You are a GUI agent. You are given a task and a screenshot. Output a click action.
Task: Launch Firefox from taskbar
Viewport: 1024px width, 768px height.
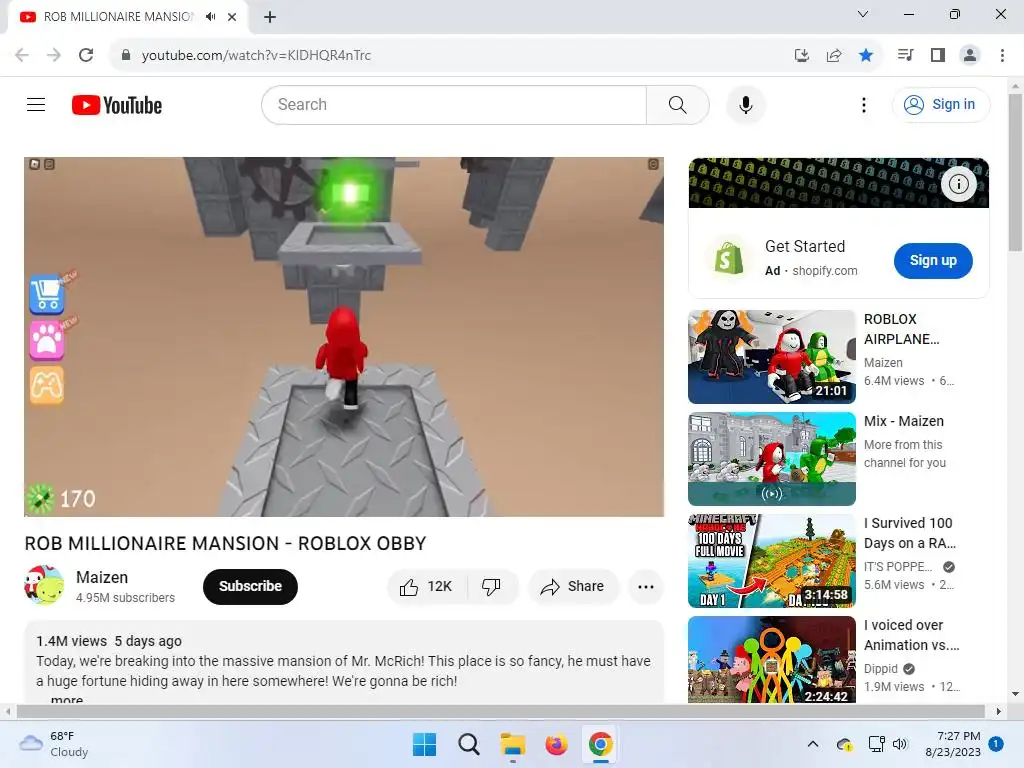tap(556, 744)
